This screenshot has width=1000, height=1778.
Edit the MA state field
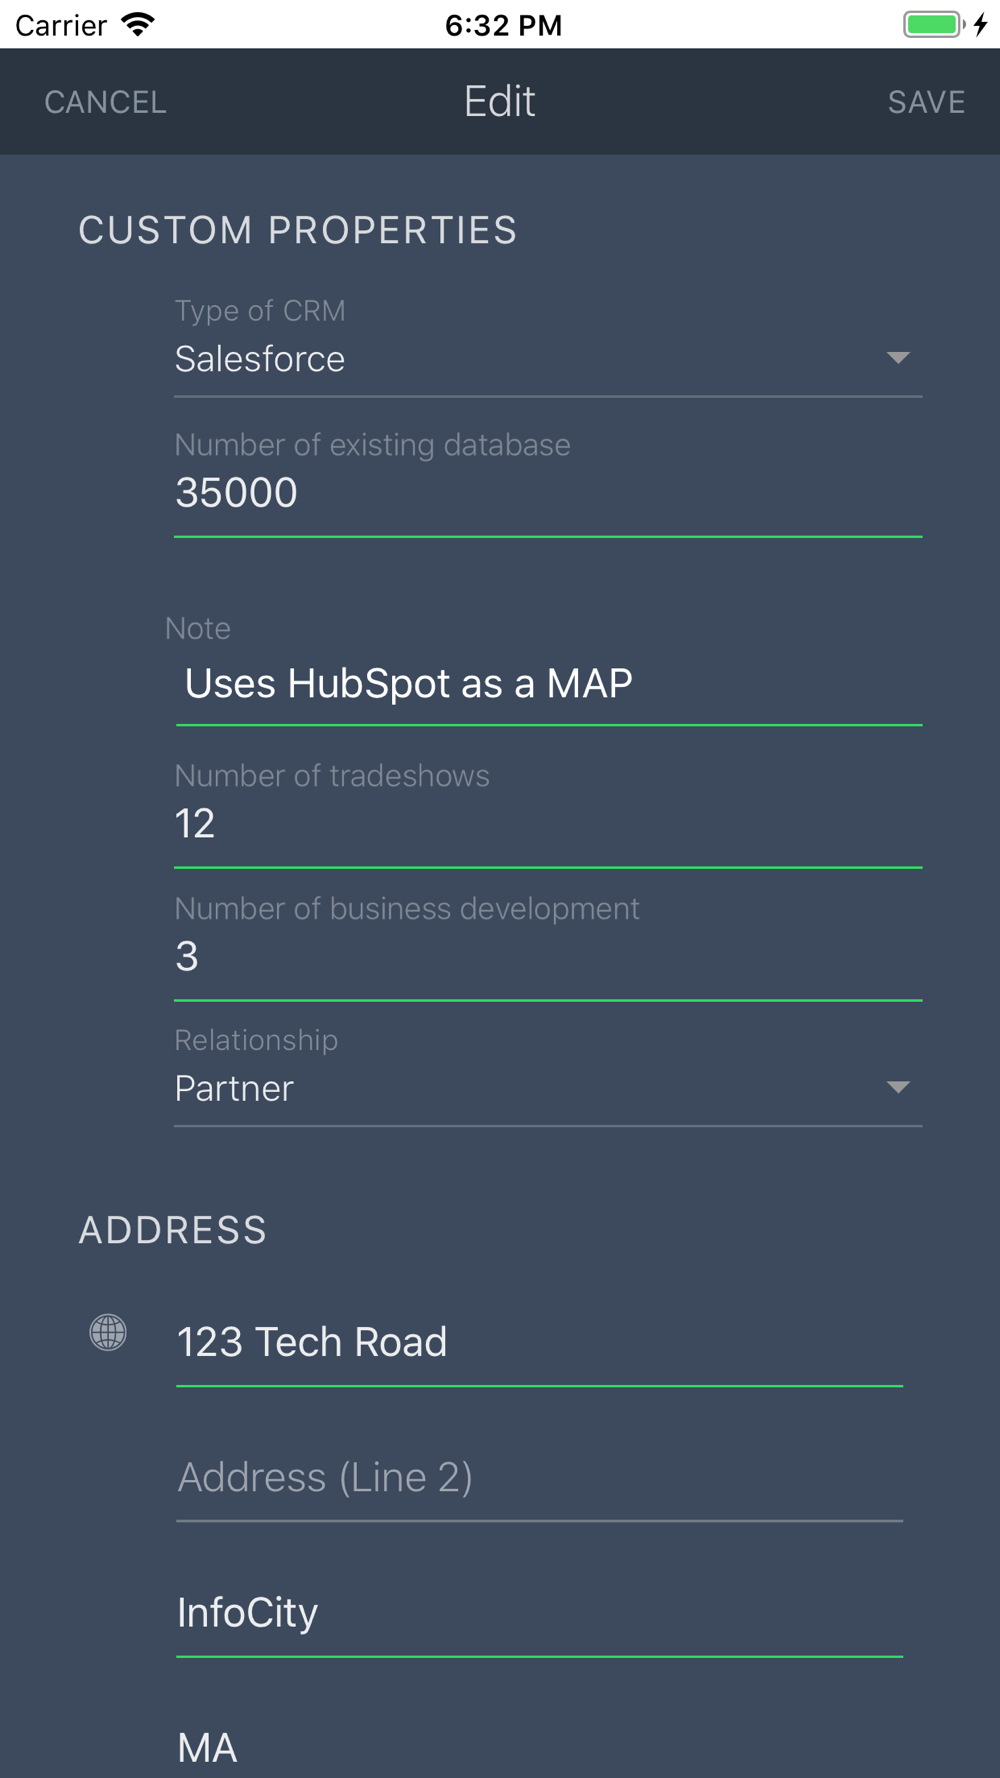coord(538,1747)
